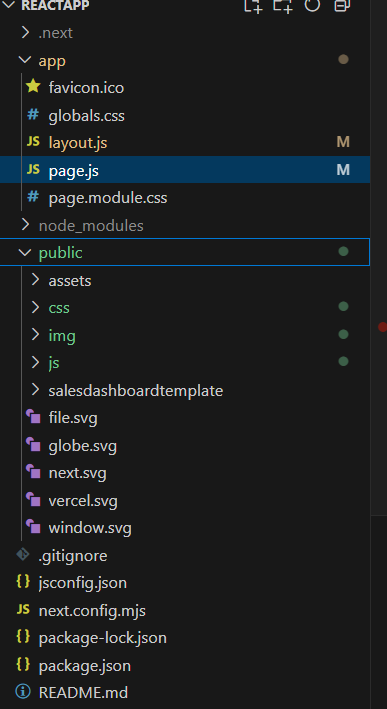Expand the assets folder chevron

click(35, 280)
